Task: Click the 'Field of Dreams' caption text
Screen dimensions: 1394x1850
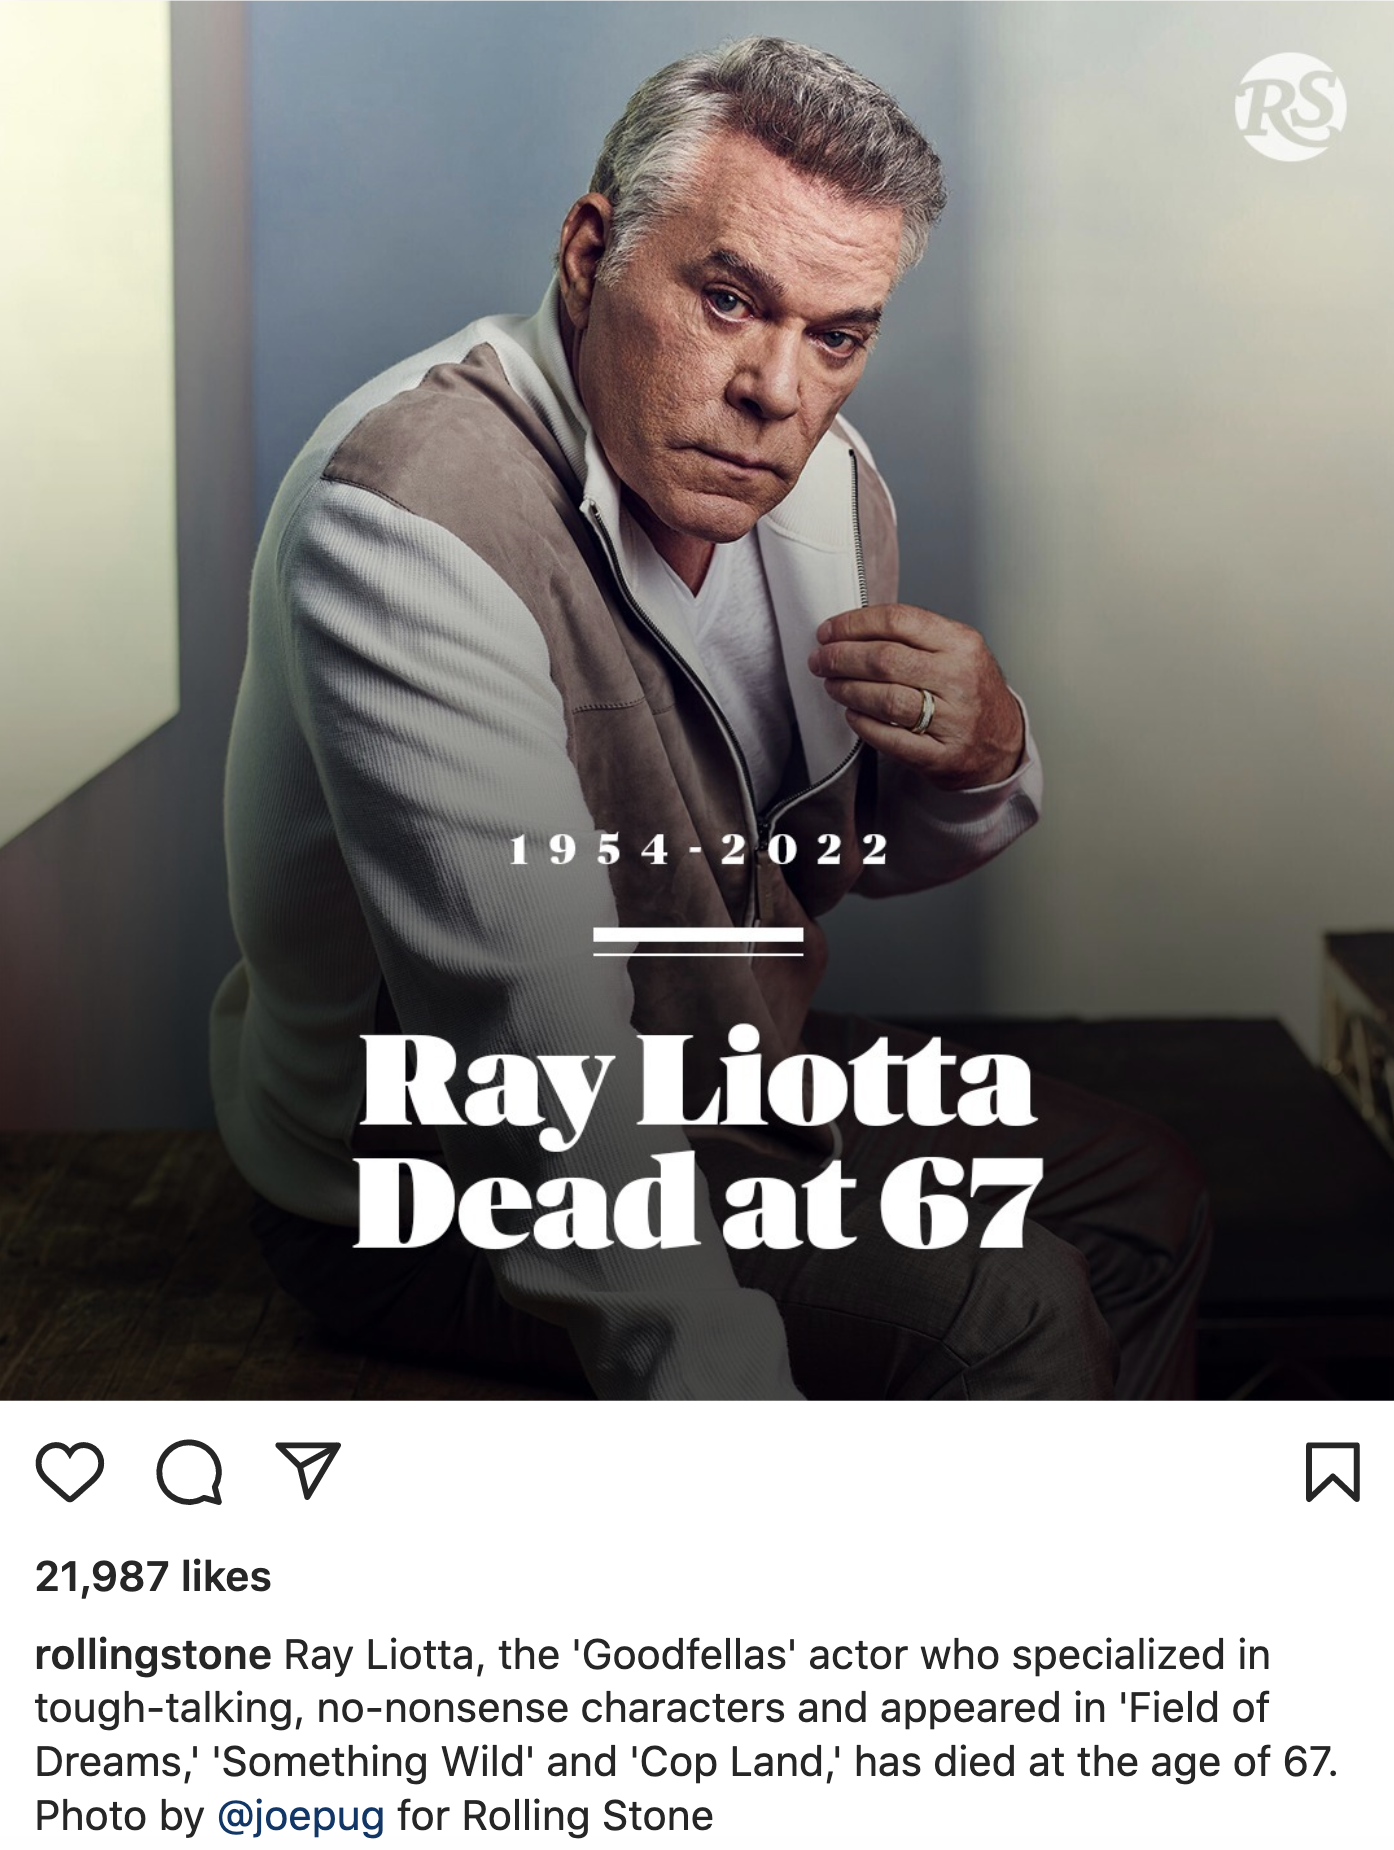Action: (x=652, y=1736)
